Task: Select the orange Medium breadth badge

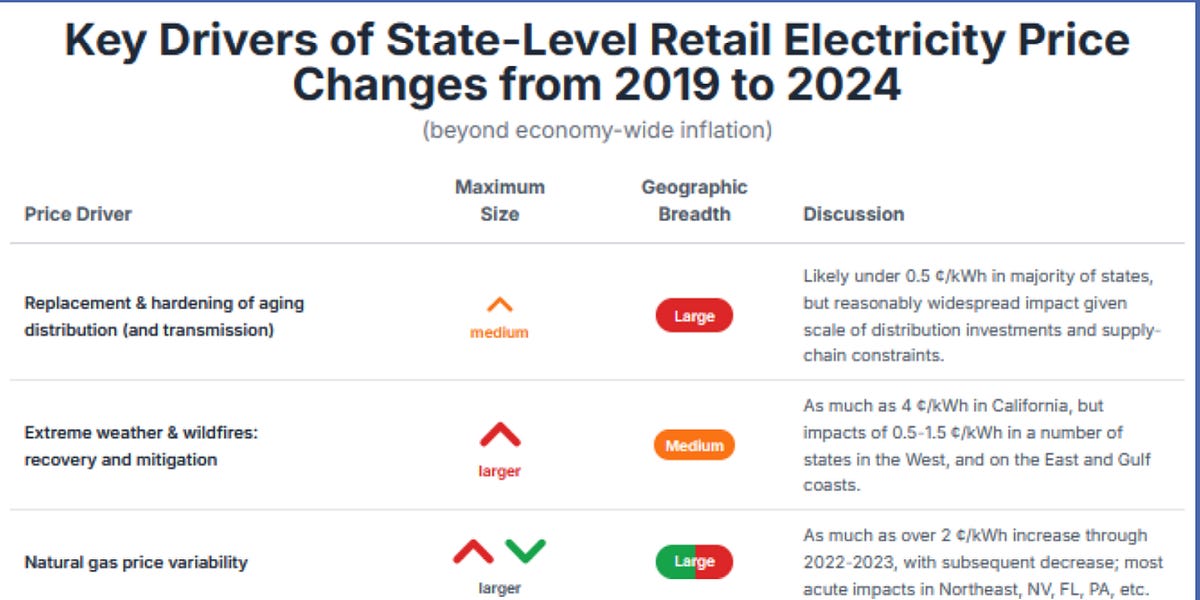Action: pos(694,445)
